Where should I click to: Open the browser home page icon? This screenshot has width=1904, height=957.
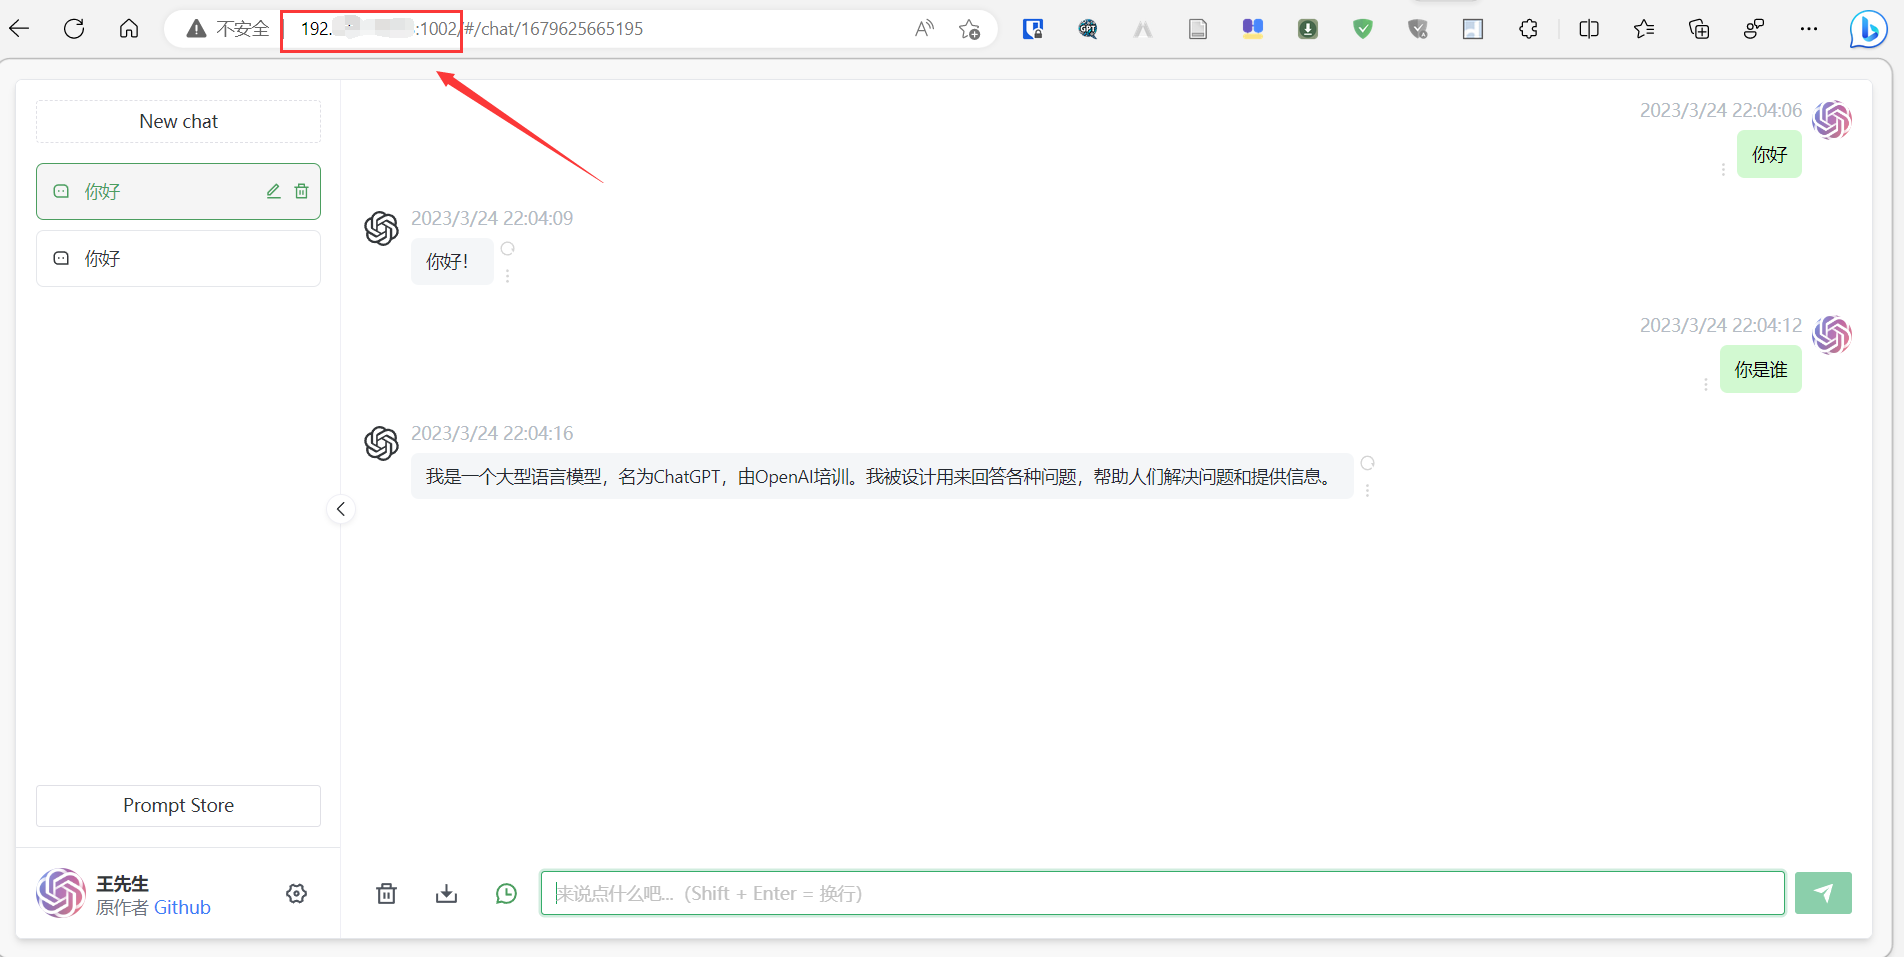129,28
